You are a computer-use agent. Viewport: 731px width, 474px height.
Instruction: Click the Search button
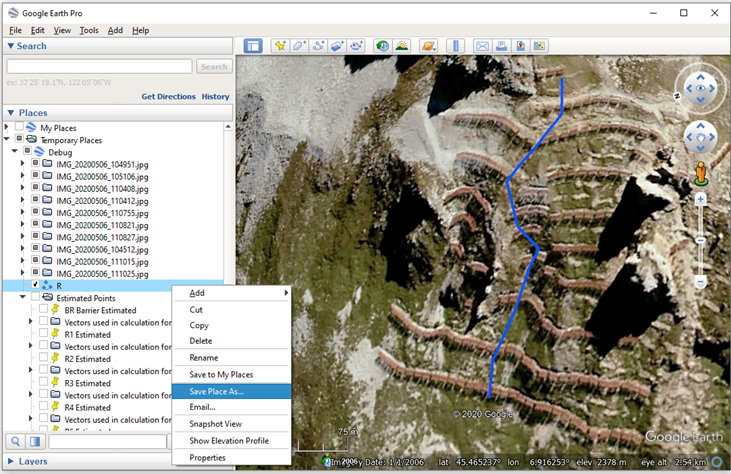214,67
